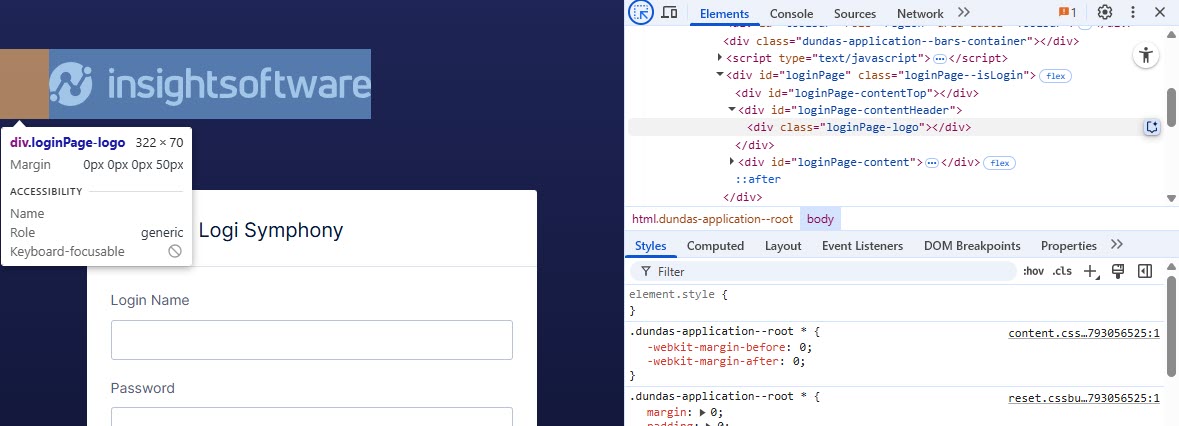Collapse the loginPage div node
The height and width of the screenshot is (426, 1179).
(x=720, y=74)
